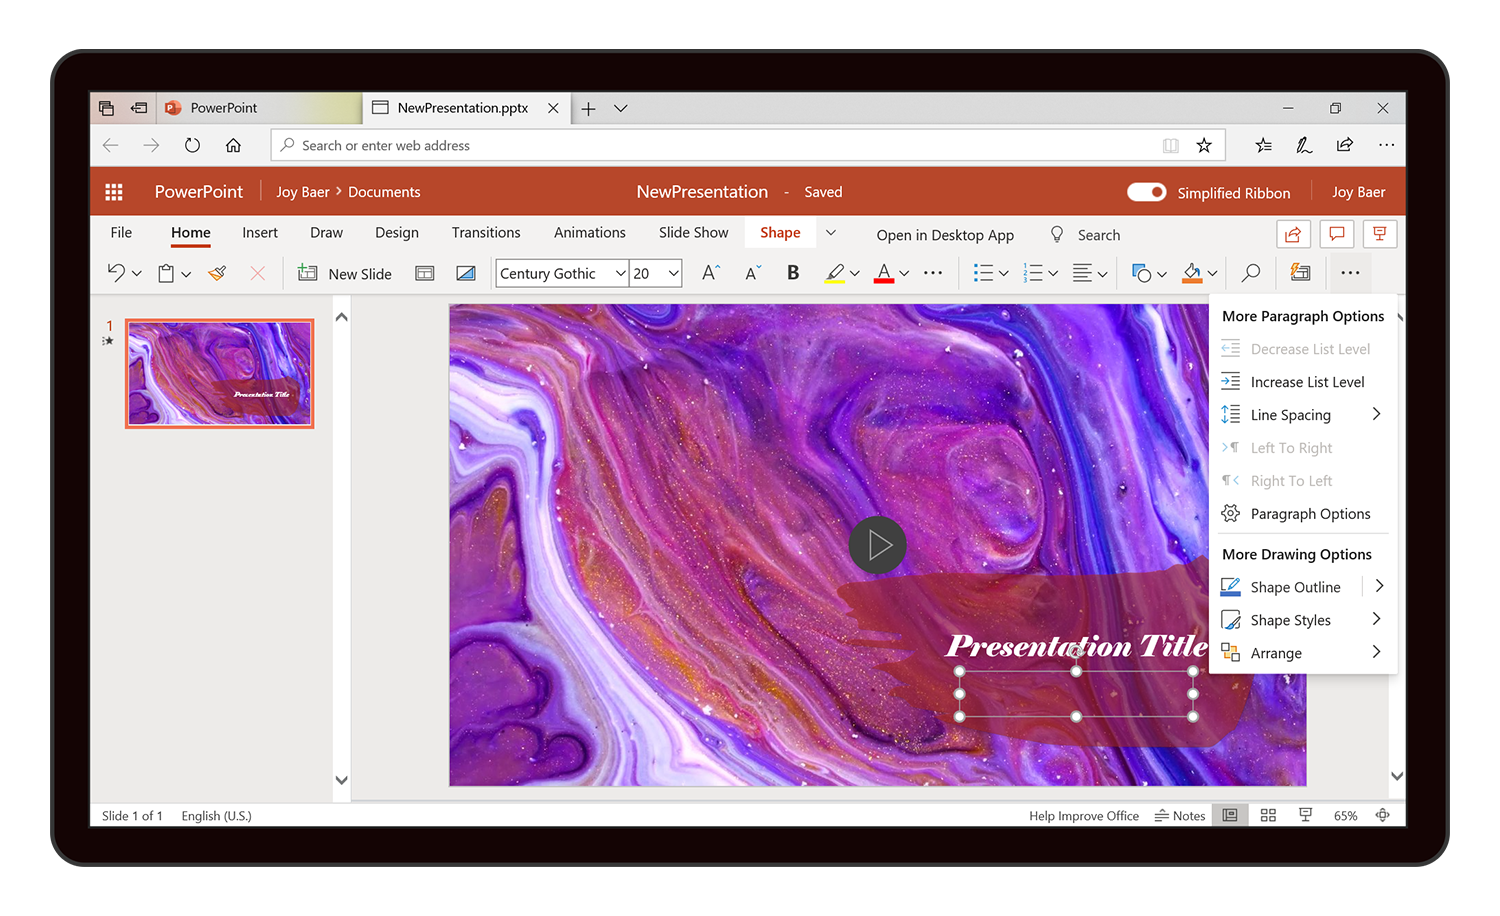Click the ribbon Search box
The image size is (1500, 916).
click(1085, 235)
